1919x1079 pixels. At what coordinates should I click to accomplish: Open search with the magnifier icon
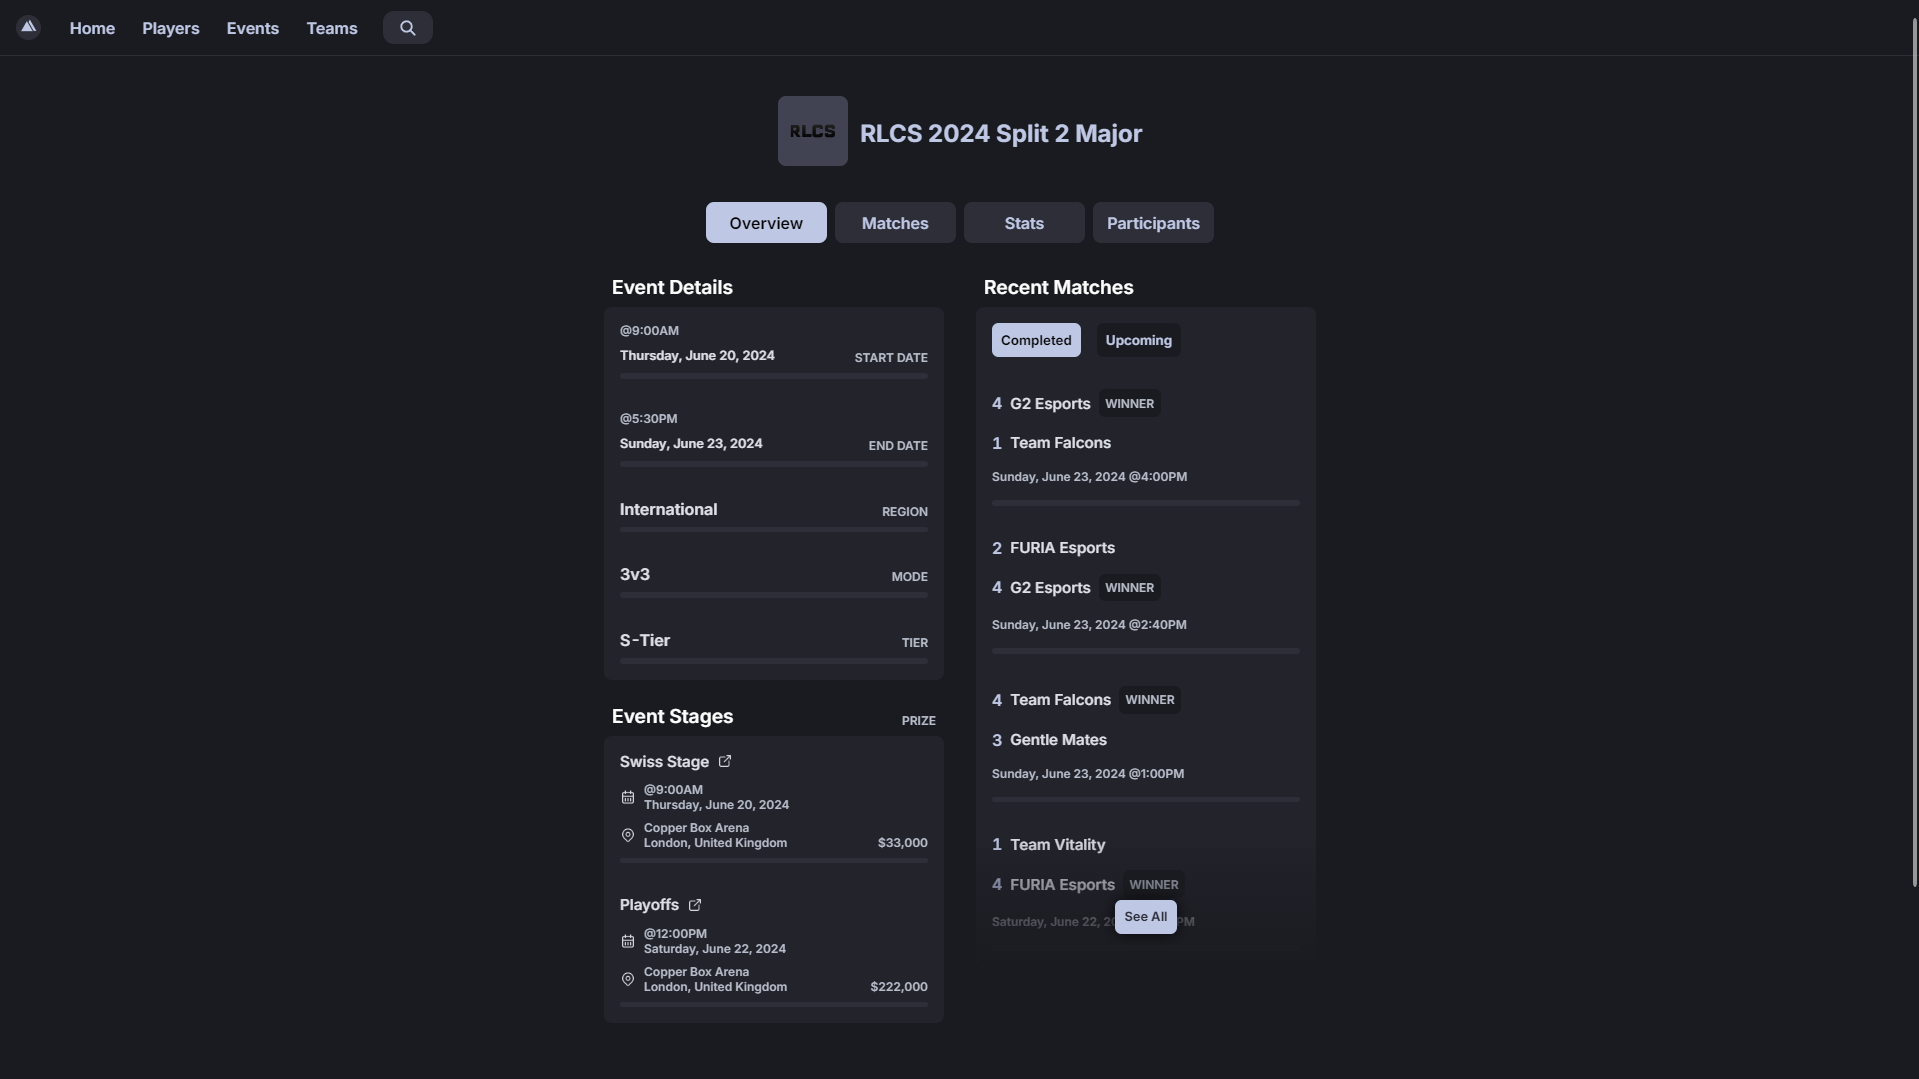407,28
